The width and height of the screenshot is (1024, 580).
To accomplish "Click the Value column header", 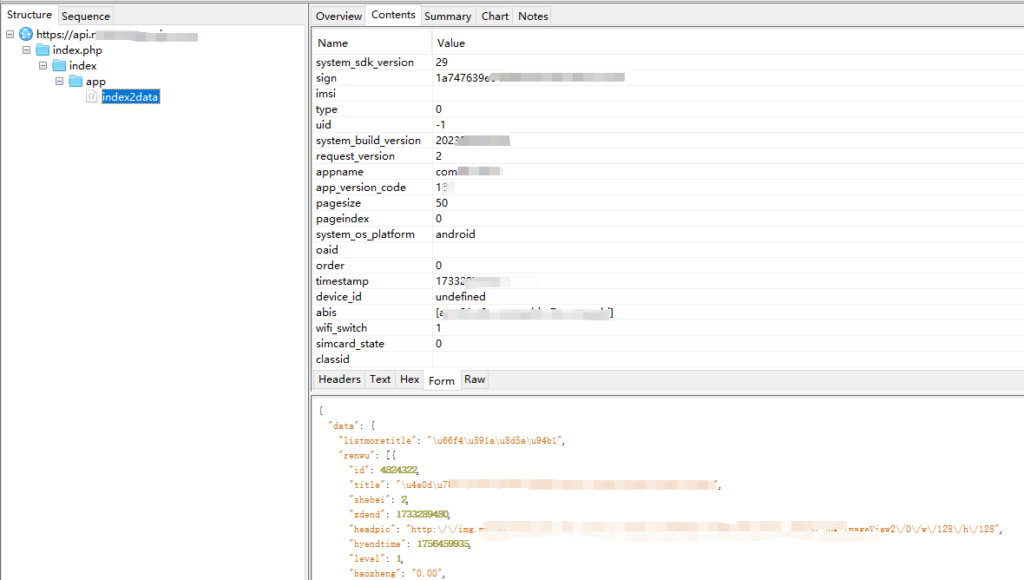I will [x=451, y=43].
